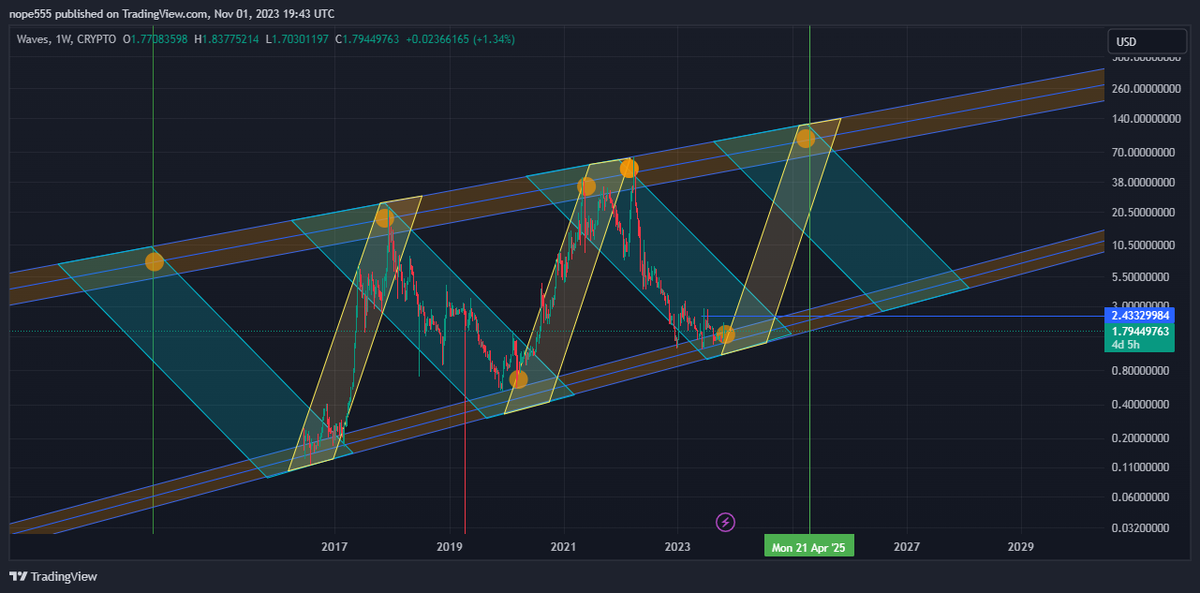This screenshot has width=1200, height=593.
Task: Click the TradingView logo at bottom left
Action: click(x=53, y=576)
